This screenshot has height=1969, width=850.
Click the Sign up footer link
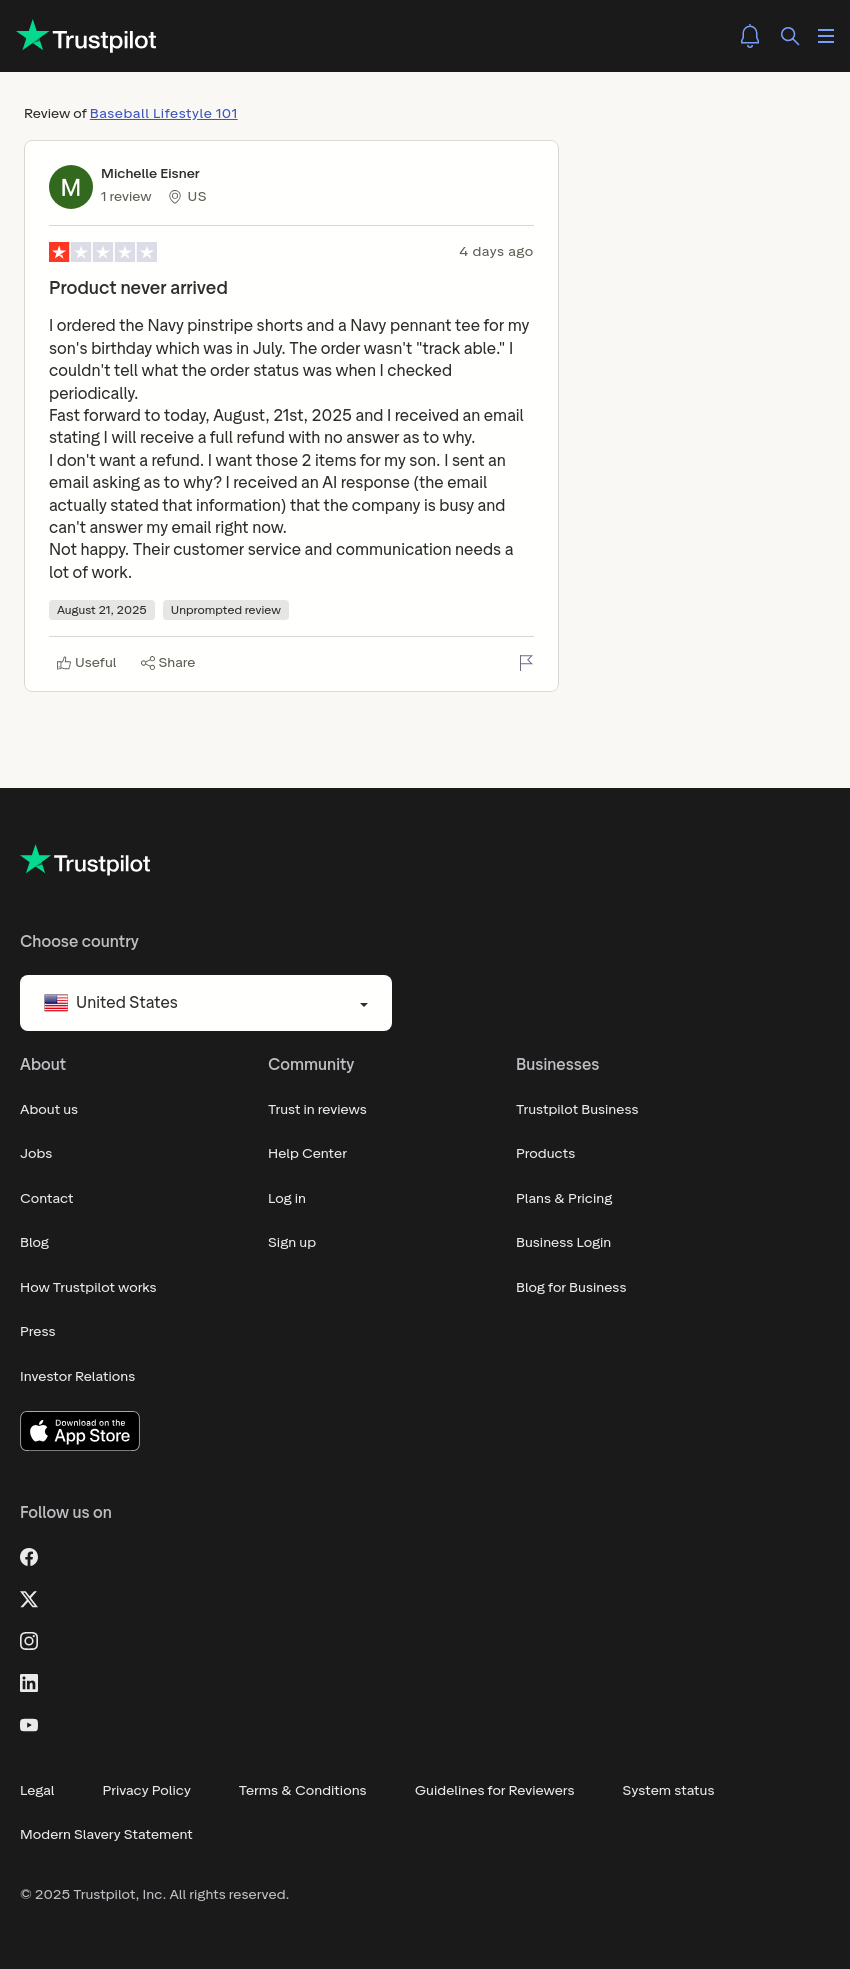292,1243
